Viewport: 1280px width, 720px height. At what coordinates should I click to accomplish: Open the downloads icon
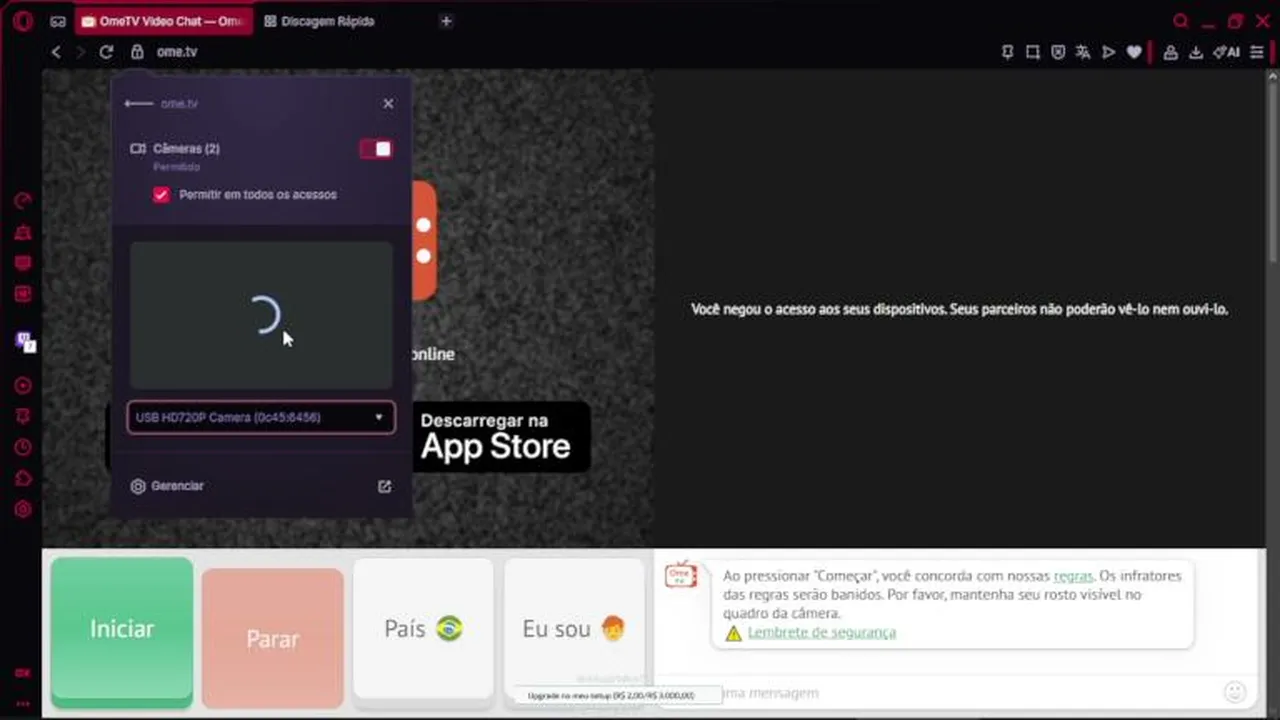[x=1195, y=52]
